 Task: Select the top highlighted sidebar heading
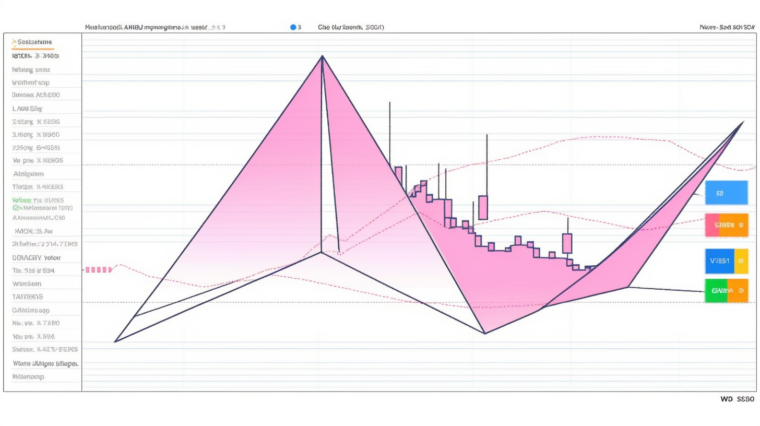35,43
